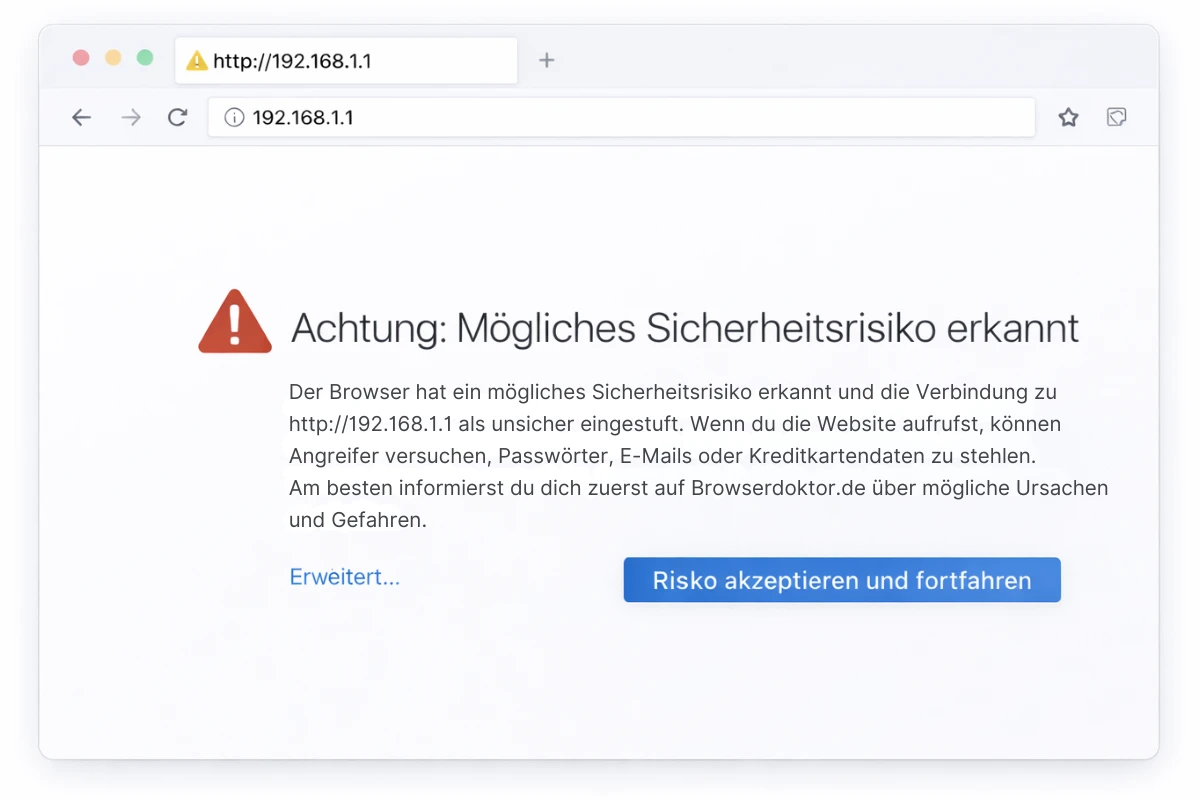Open site information via the circled-i icon
1200x800 pixels.
[x=233, y=117]
